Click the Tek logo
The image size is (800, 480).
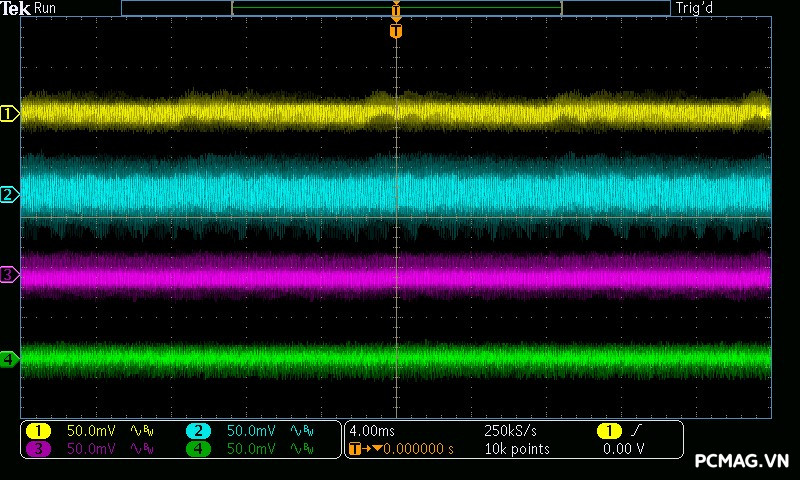pos(16,8)
